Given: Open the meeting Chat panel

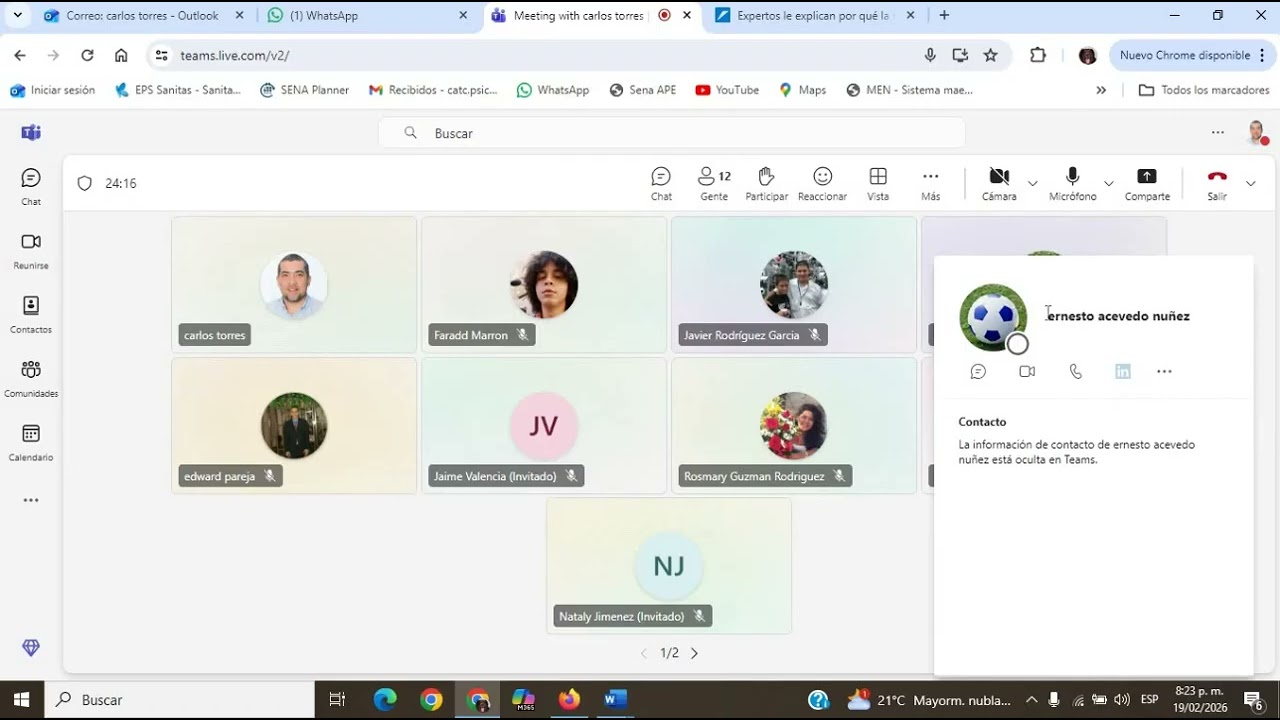Looking at the screenshot, I should pyautogui.click(x=661, y=184).
